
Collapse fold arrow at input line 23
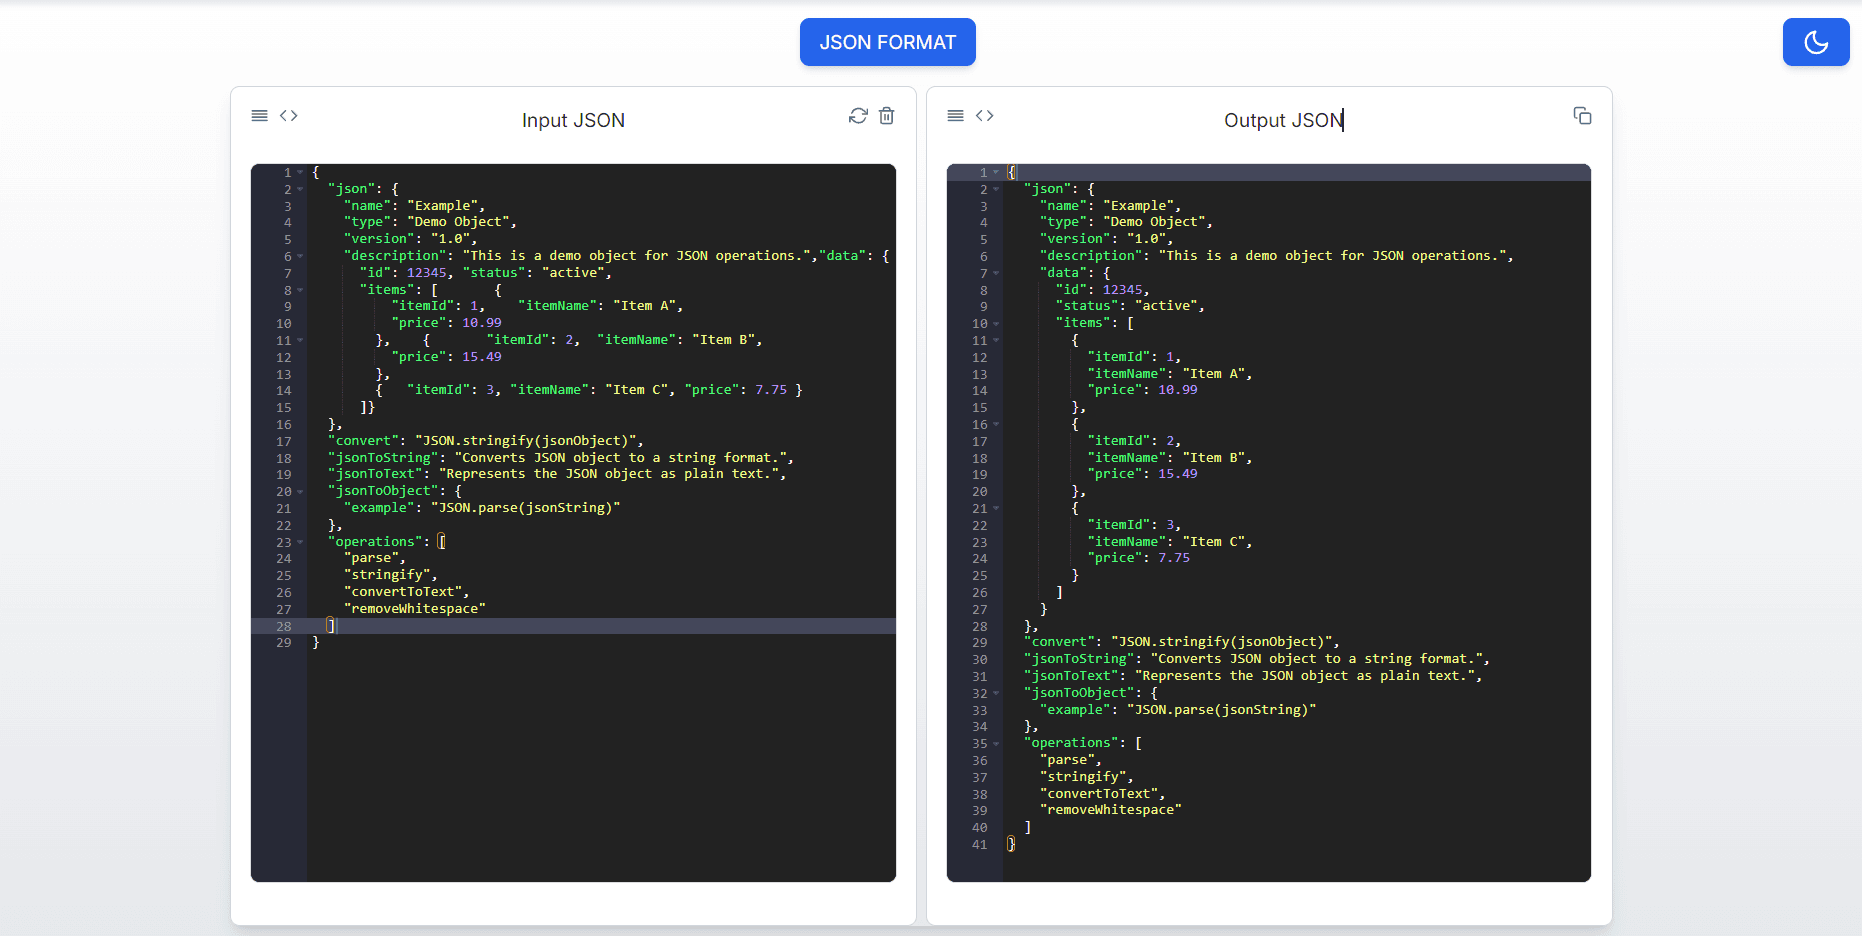coord(300,542)
